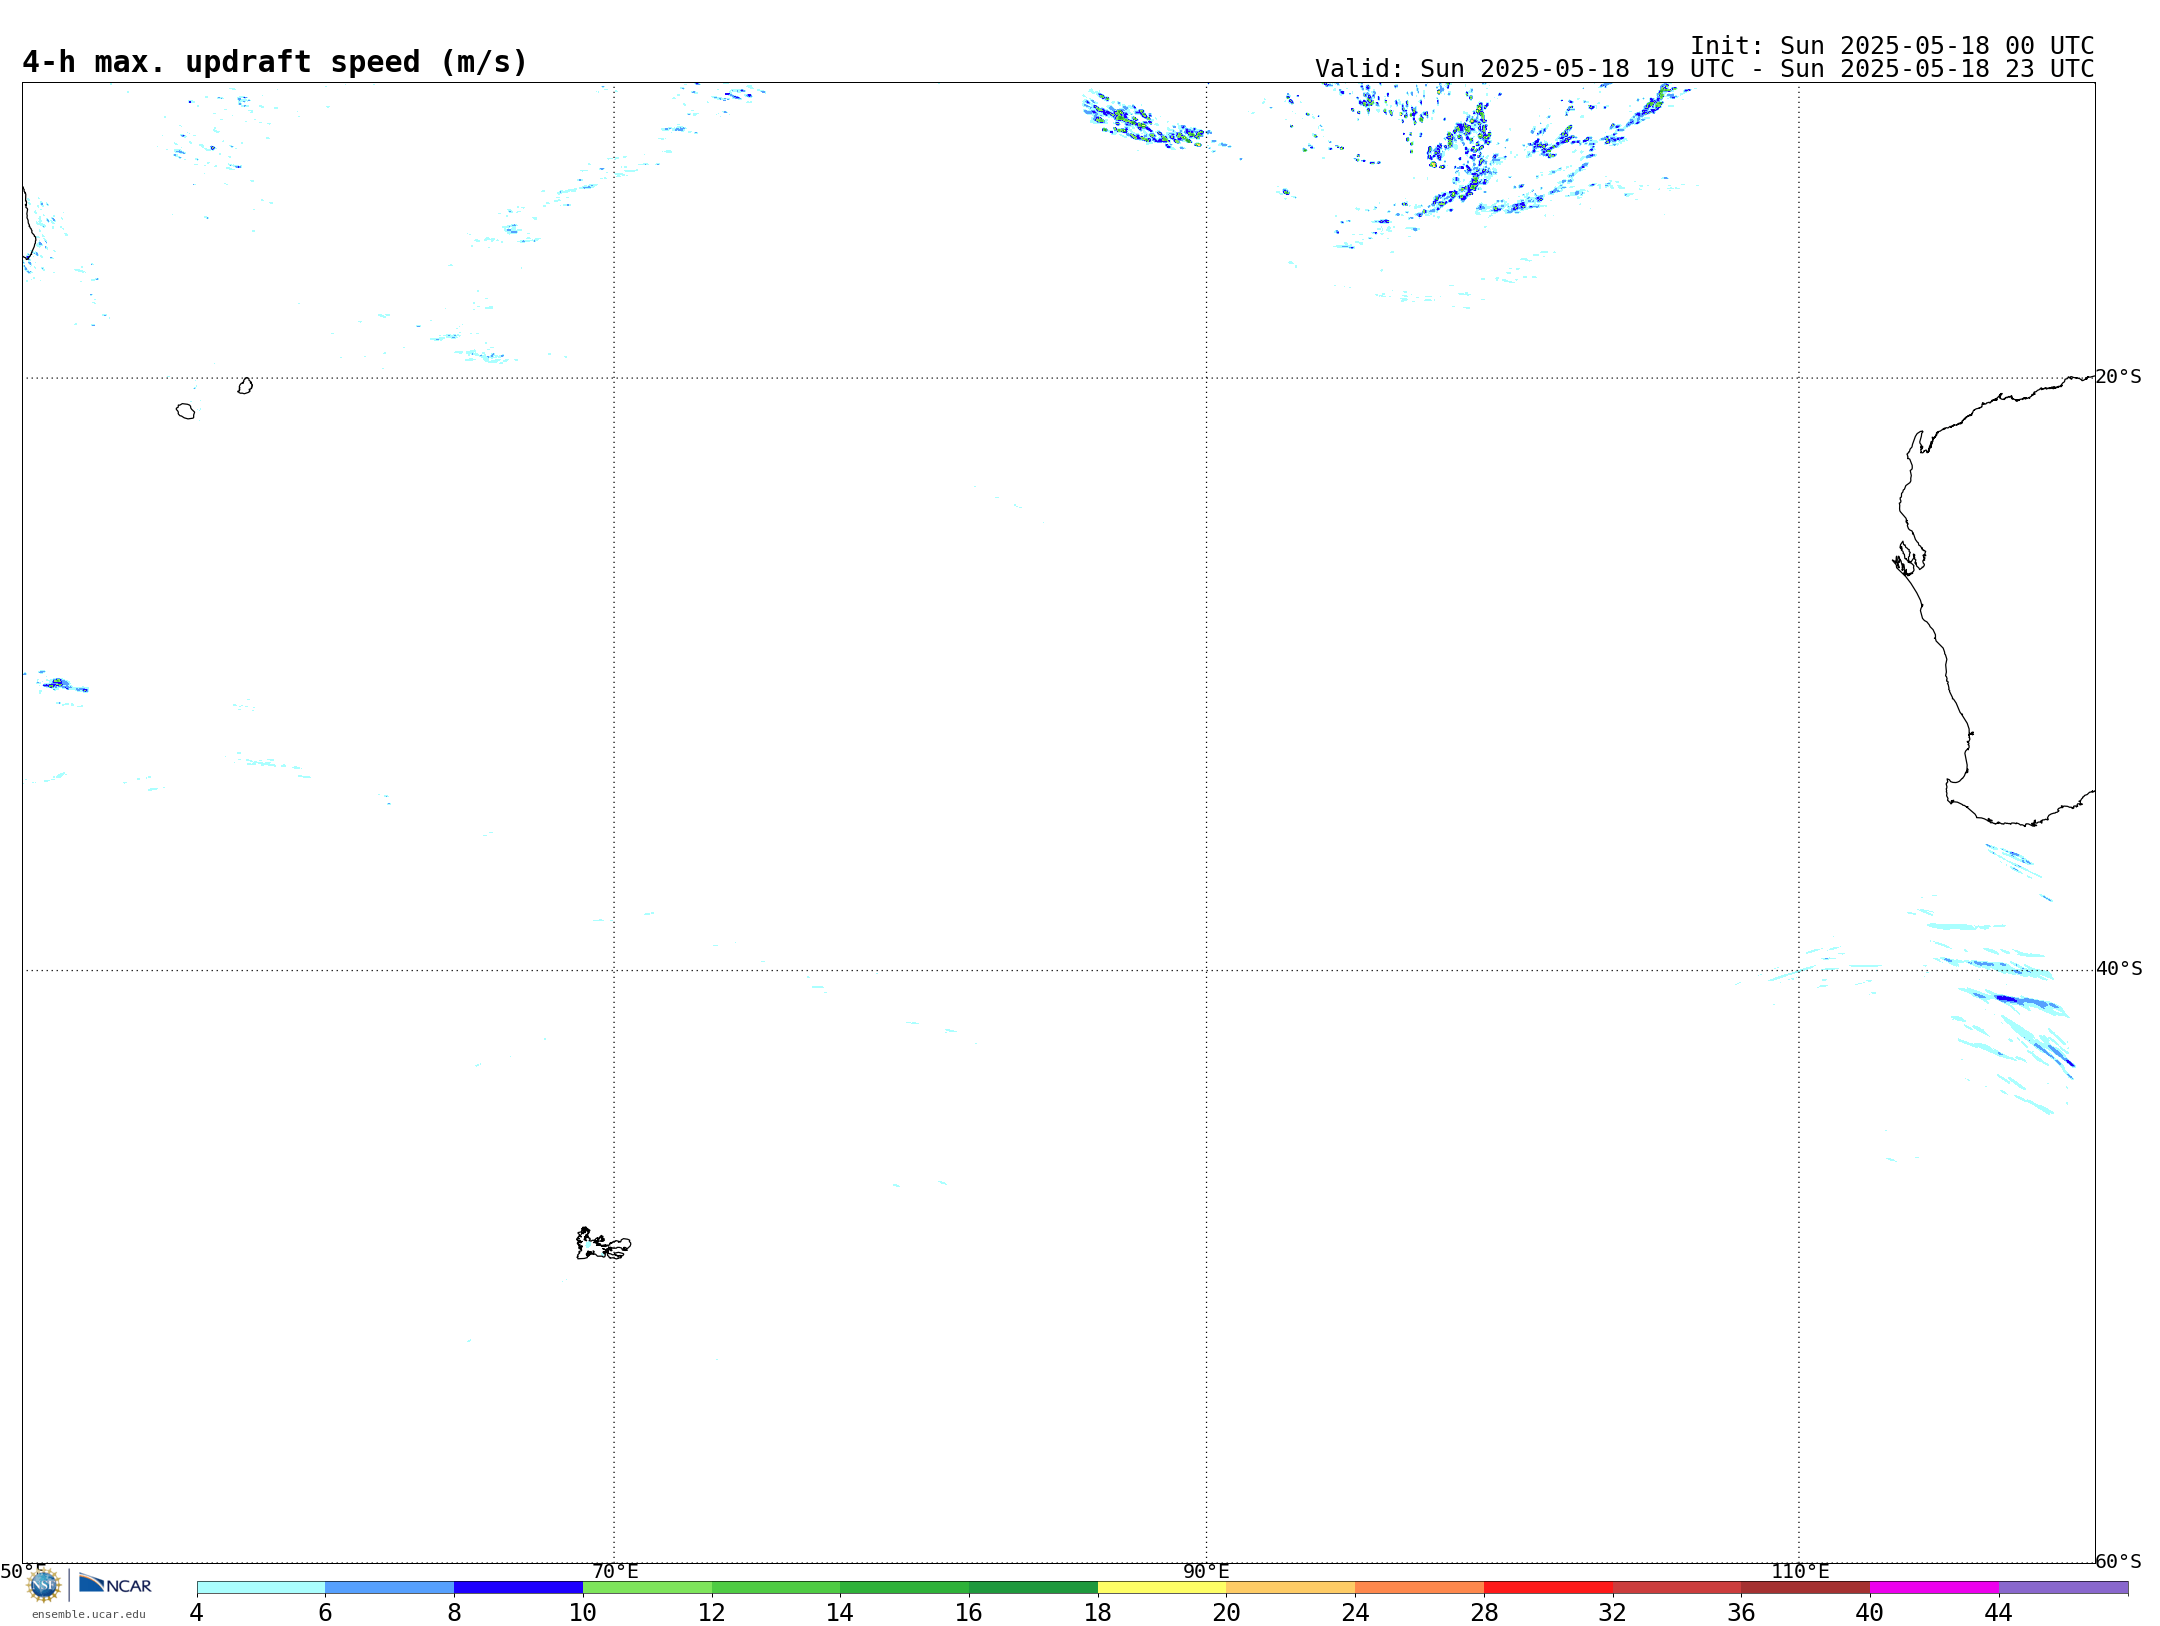Click the dark brown-red 36-40 colorbar swatch

coord(1806,1587)
